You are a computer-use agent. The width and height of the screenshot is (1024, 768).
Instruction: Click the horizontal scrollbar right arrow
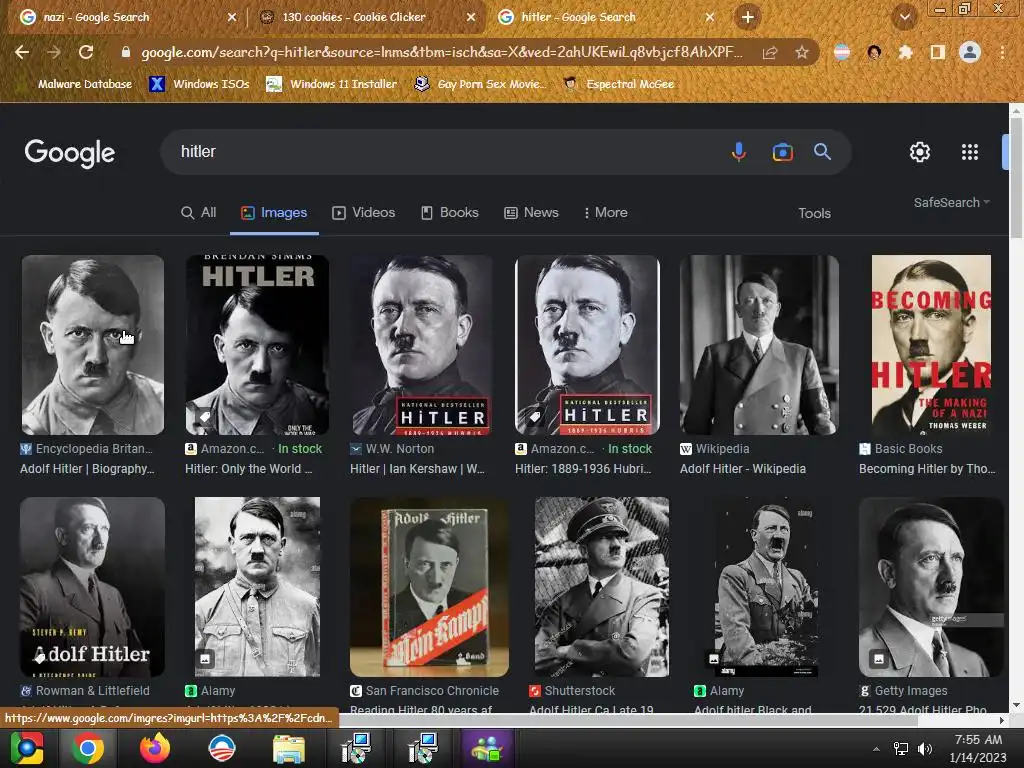tap(1002, 720)
